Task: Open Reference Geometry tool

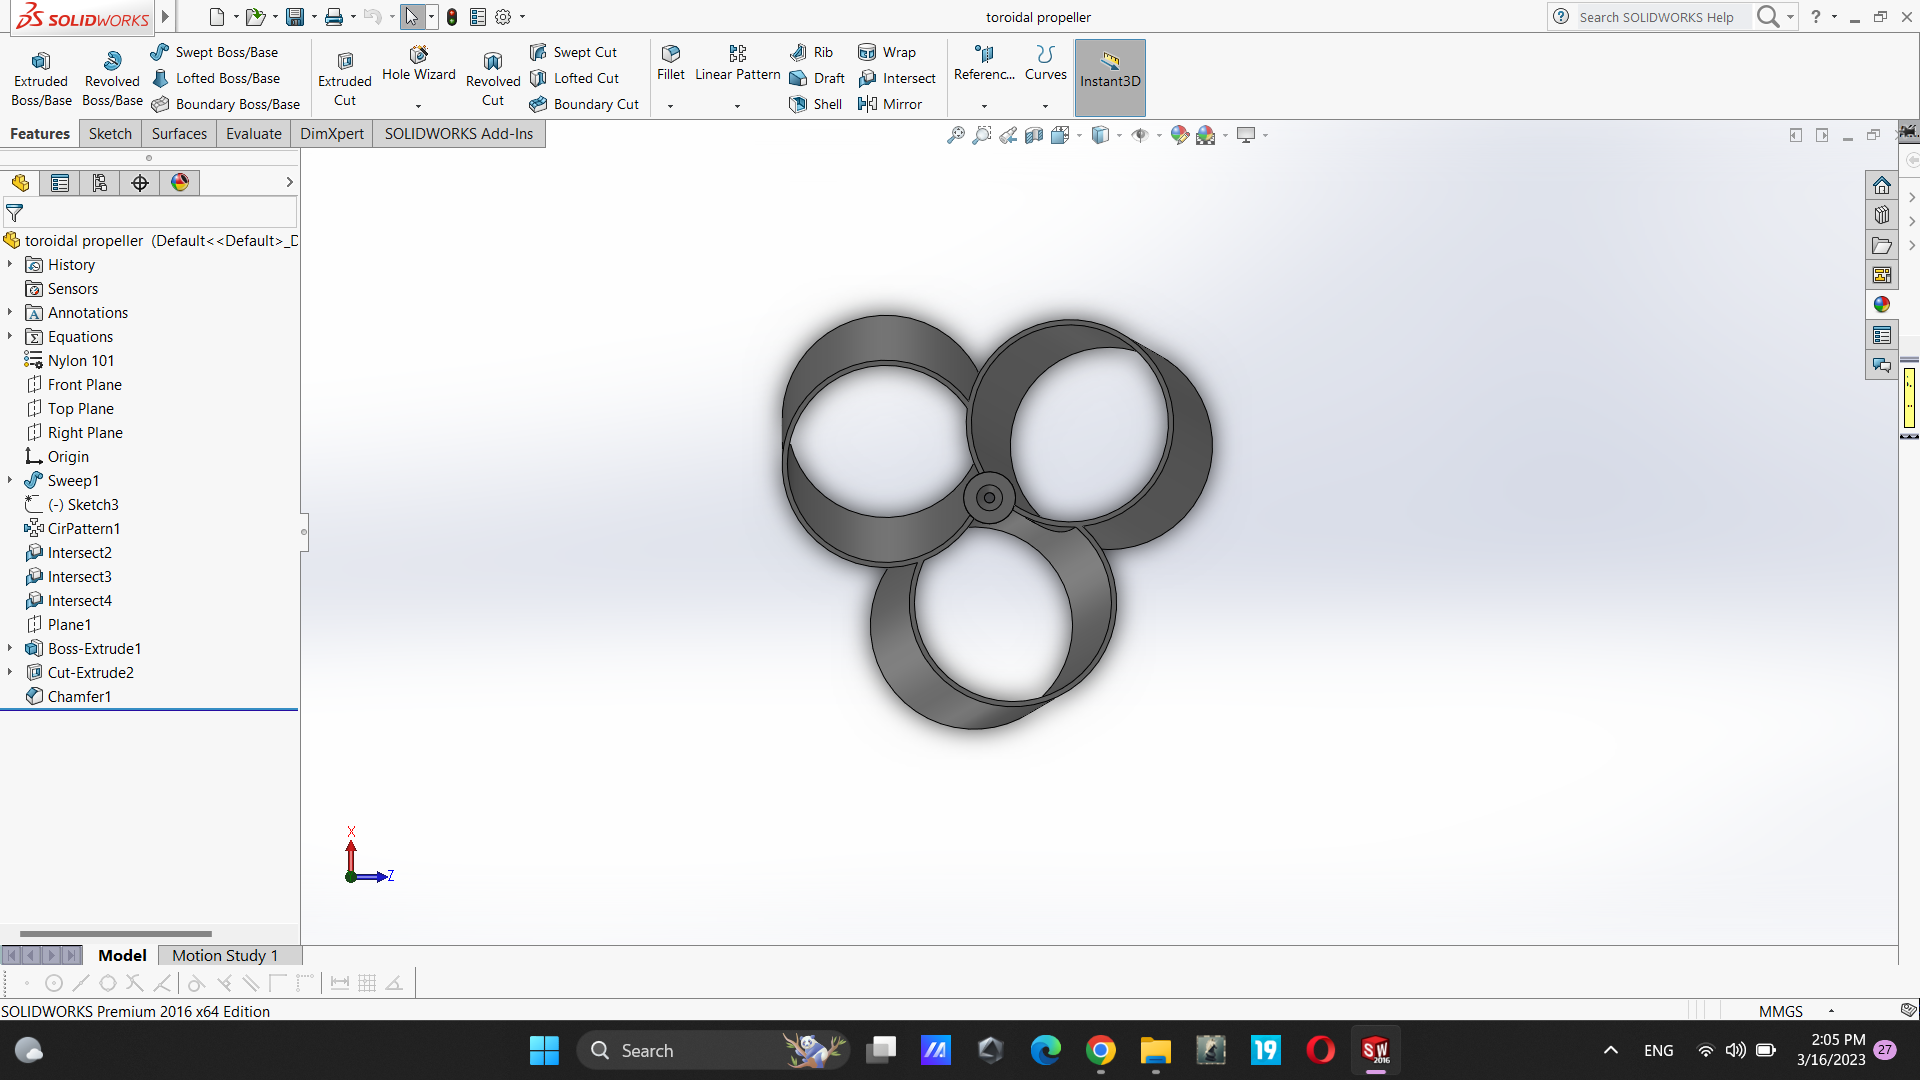Action: 984,63
